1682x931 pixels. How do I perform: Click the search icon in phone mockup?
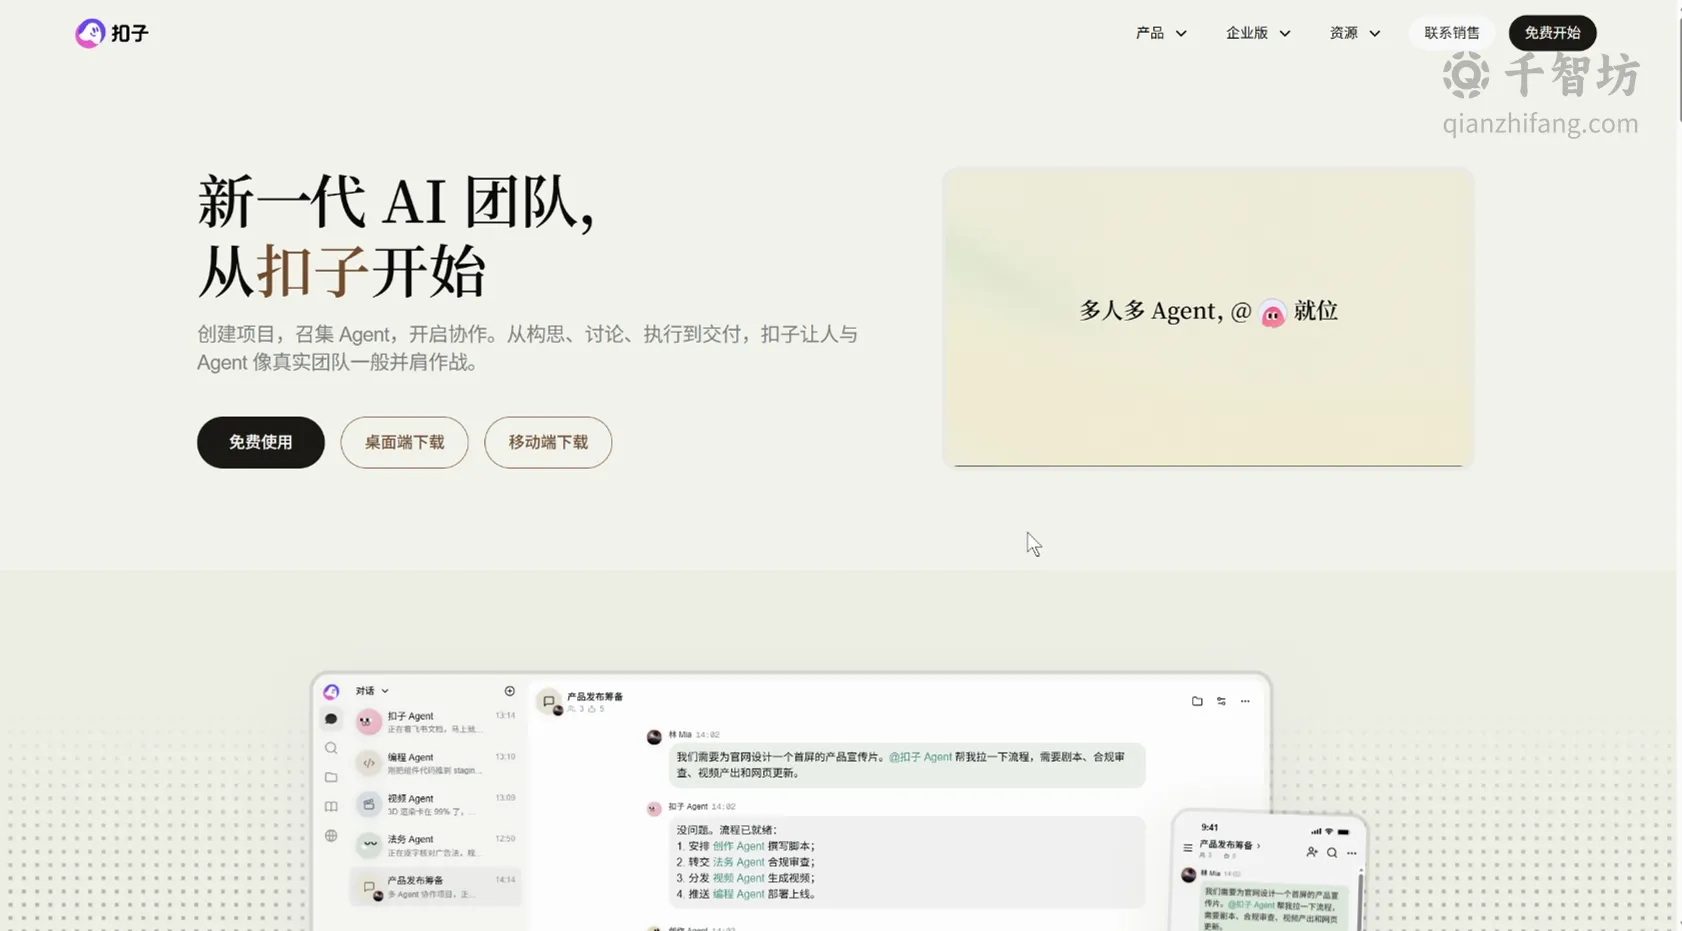[1332, 853]
